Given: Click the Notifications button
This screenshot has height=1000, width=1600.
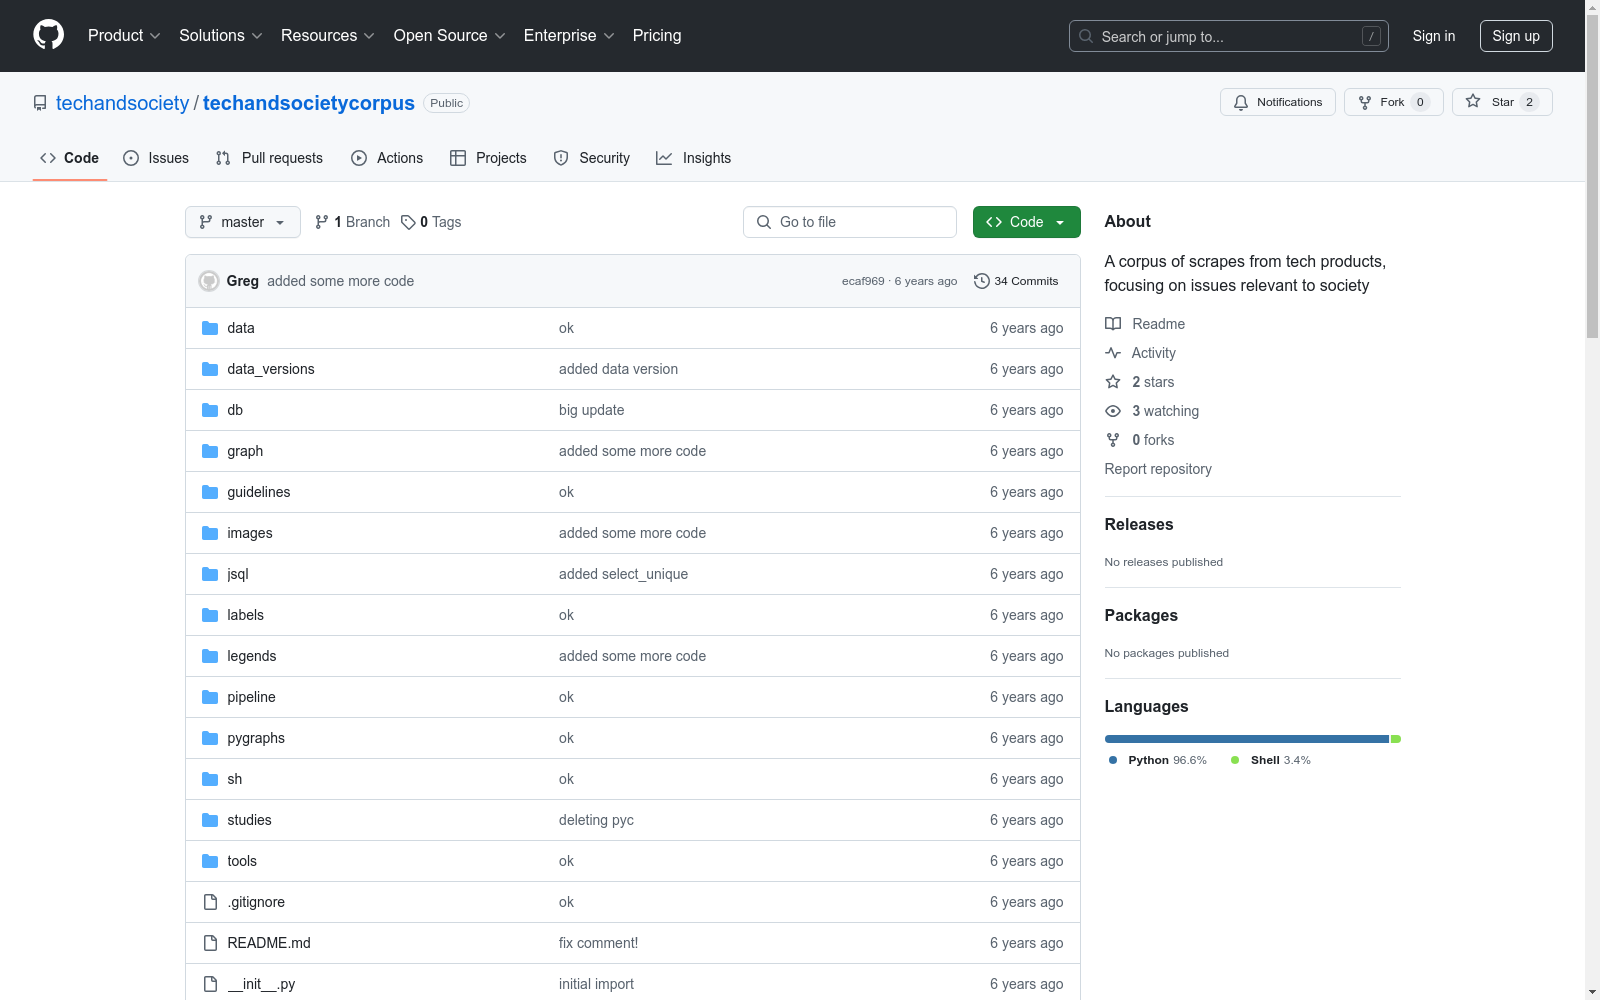Looking at the screenshot, I should [1278, 102].
